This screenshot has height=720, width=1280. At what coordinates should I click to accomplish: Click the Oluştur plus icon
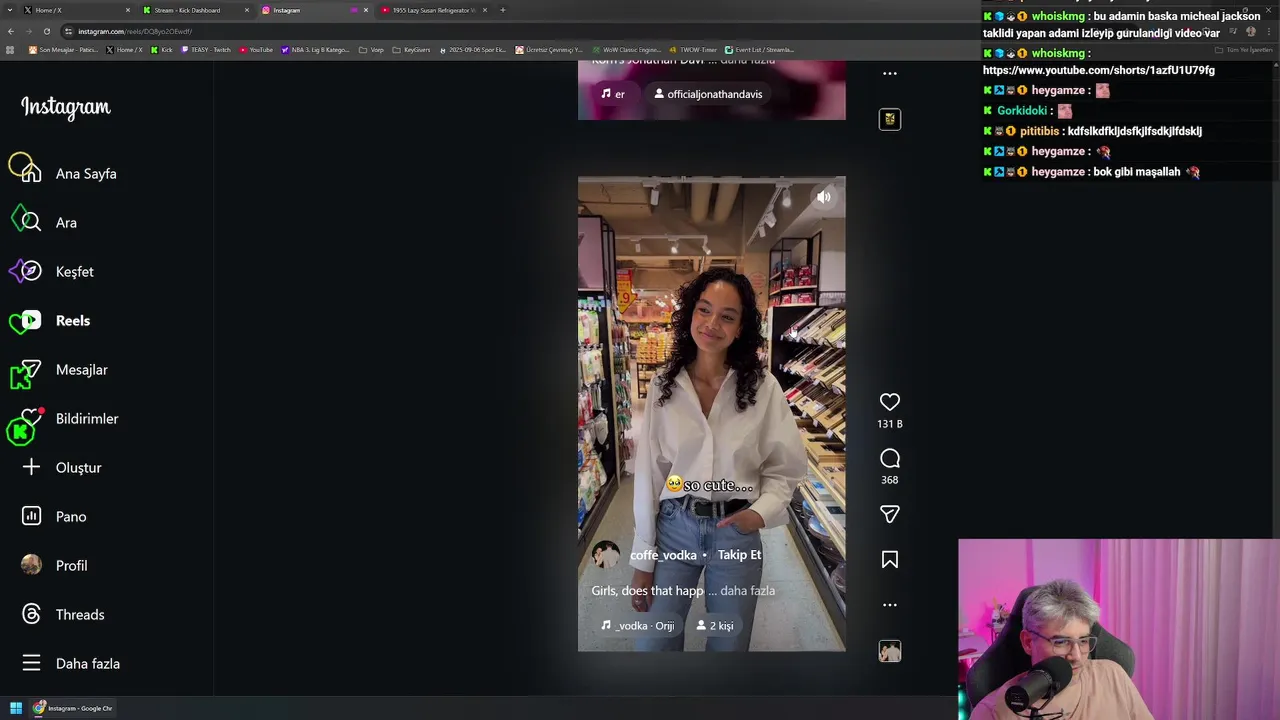[31, 467]
